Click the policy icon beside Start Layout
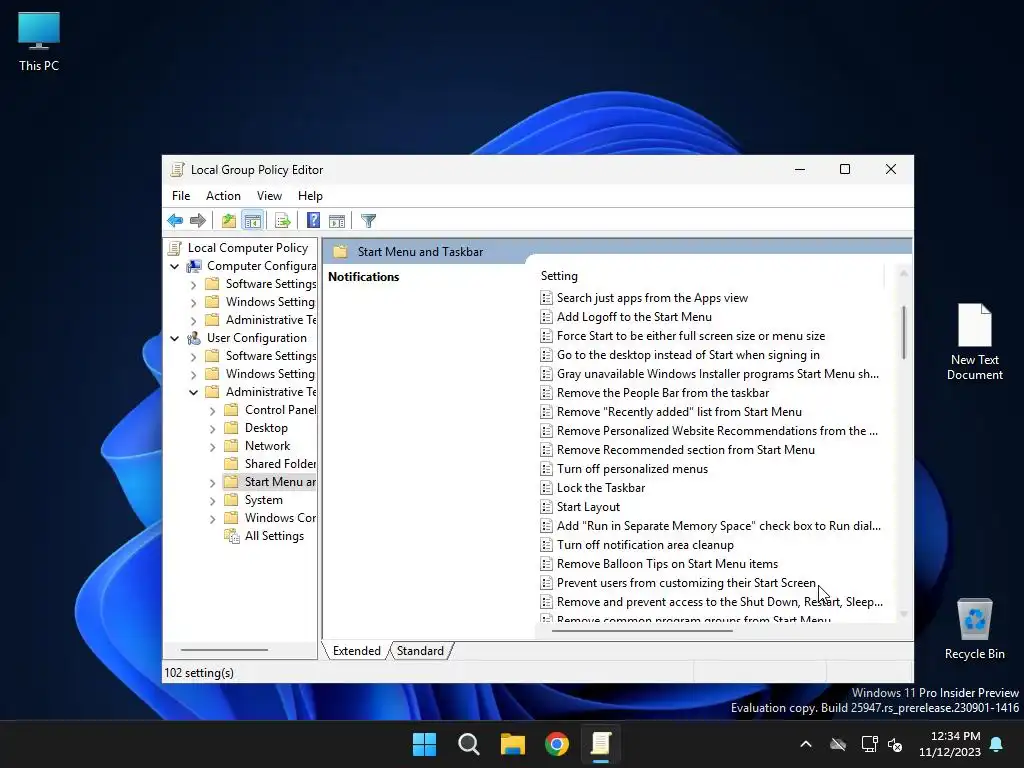This screenshot has height=768, width=1024. 547,507
